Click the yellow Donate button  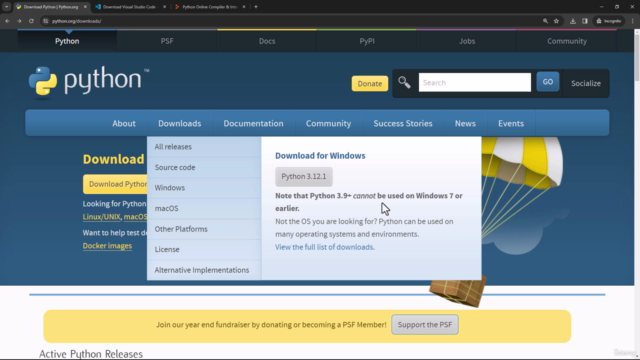pos(370,83)
